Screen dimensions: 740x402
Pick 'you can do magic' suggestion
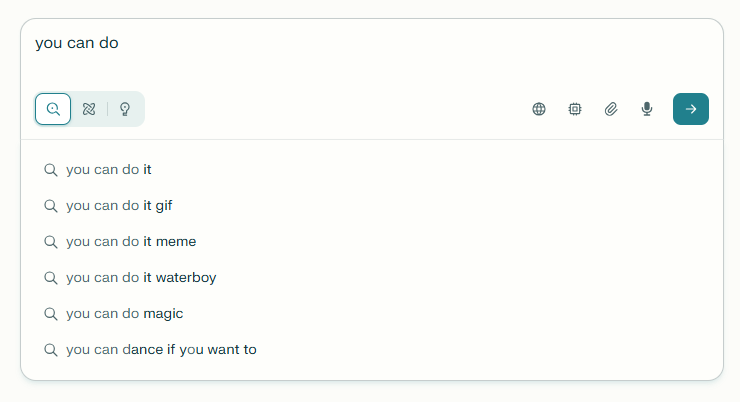tap(125, 314)
